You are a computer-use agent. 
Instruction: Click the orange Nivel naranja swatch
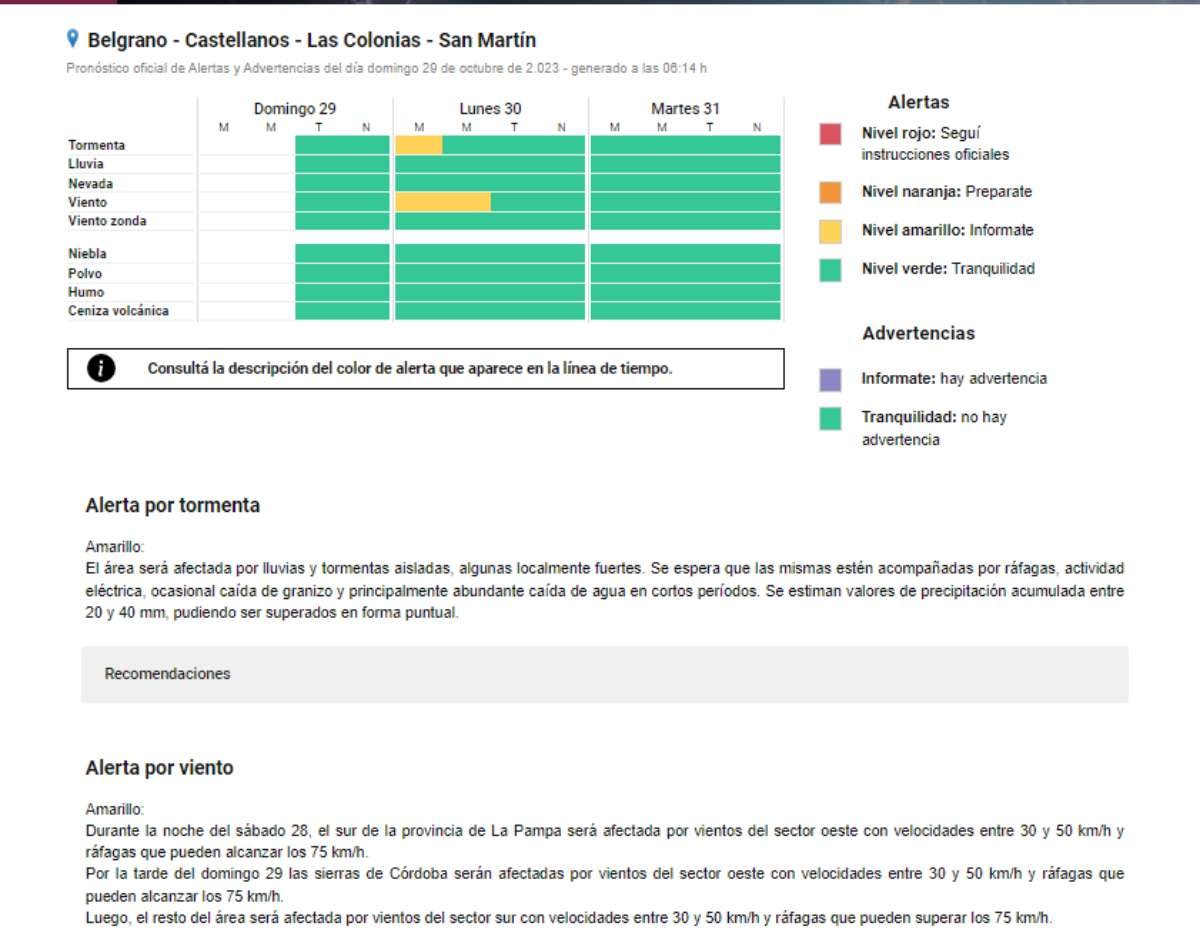(830, 192)
